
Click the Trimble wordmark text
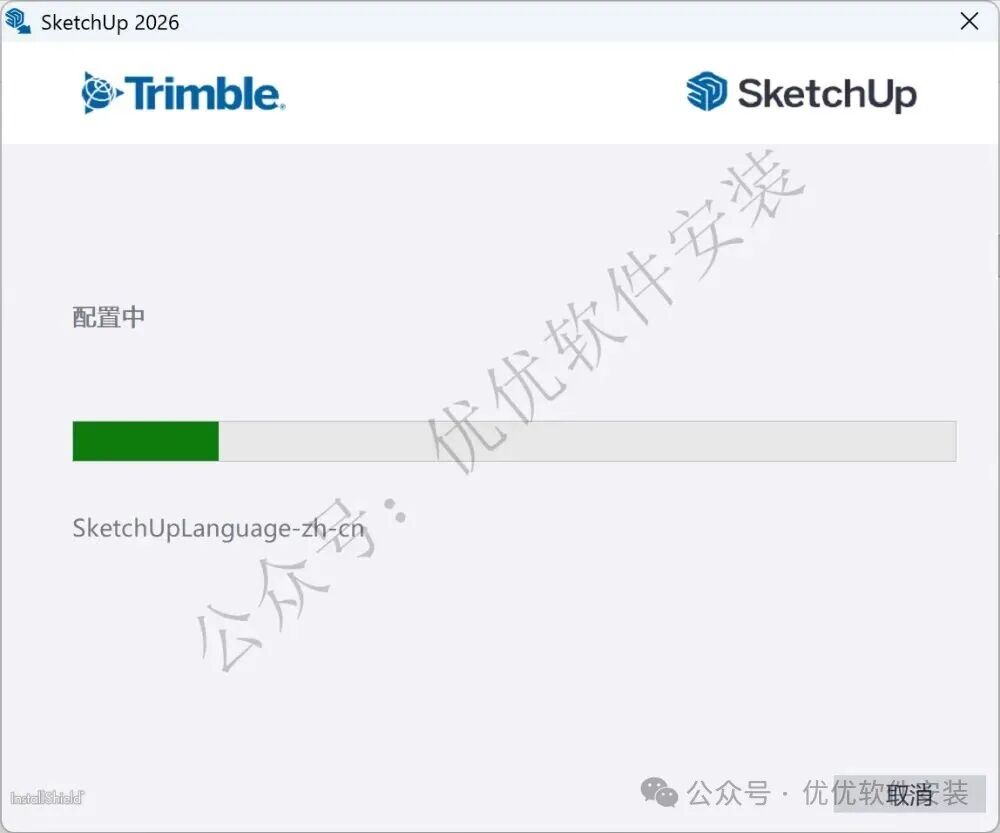(x=204, y=94)
